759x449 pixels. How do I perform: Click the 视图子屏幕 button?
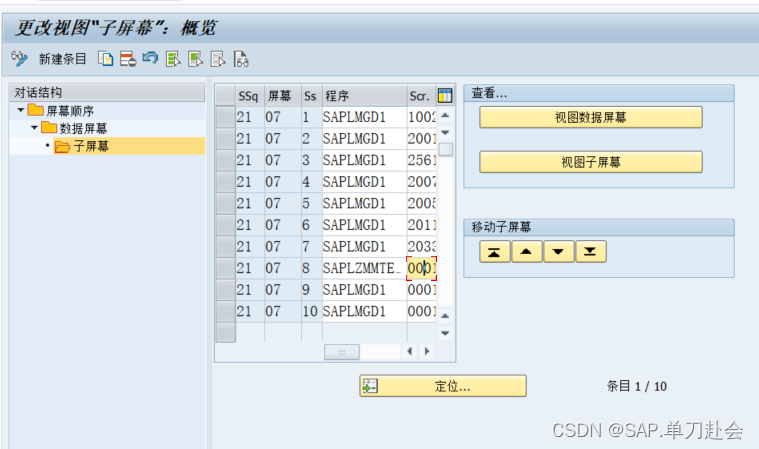coord(591,162)
